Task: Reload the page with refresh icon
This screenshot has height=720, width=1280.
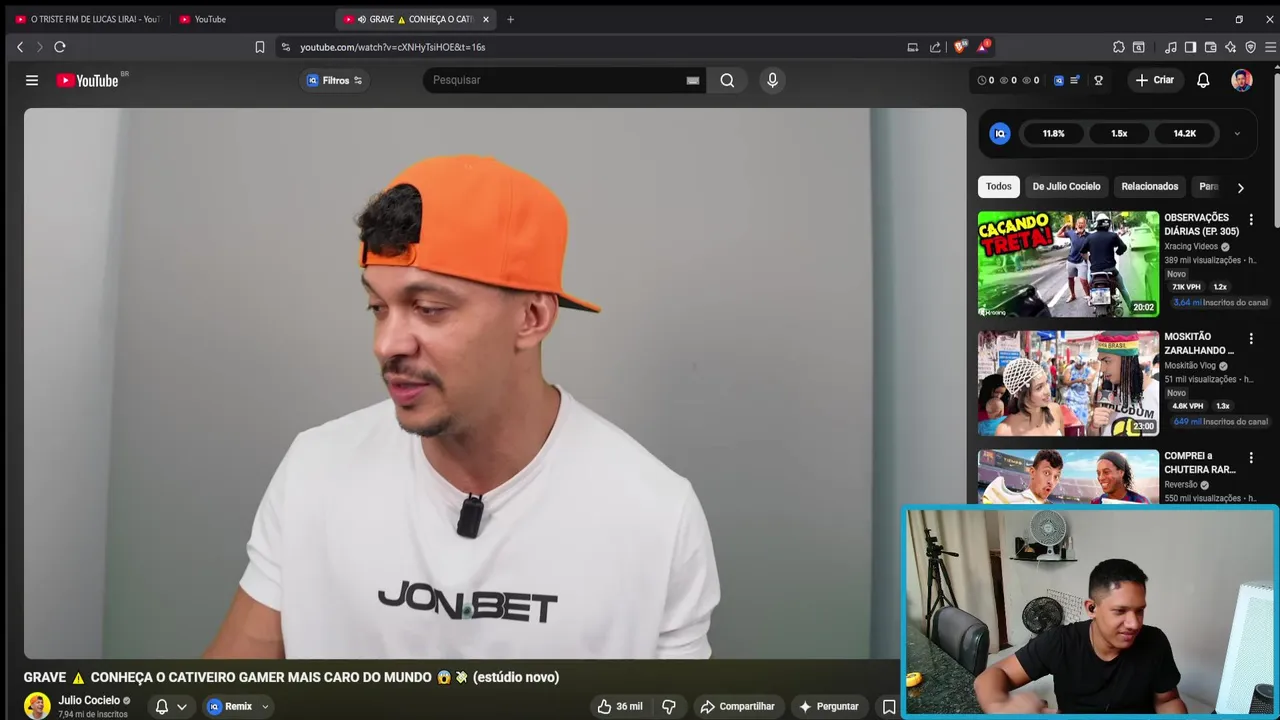Action: coord(60,47)
